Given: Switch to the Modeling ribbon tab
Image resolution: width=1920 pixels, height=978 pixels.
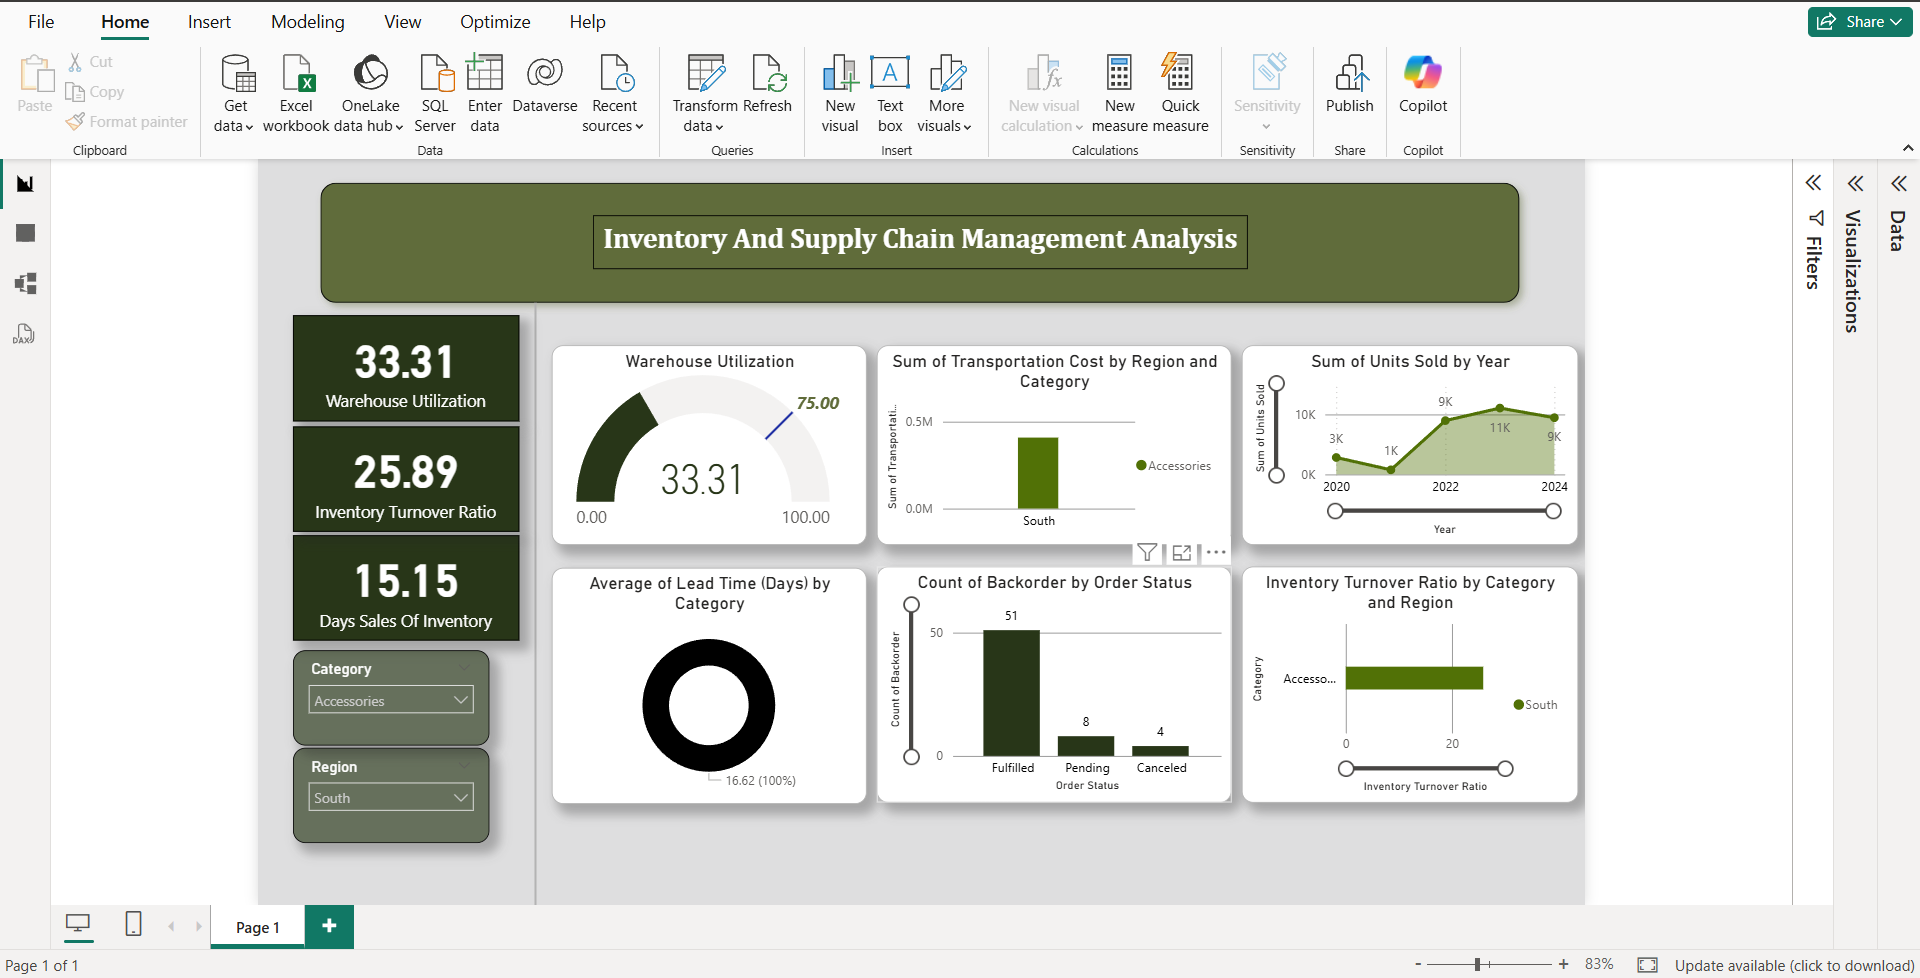Looking at the screenshot, I should 308,22.
